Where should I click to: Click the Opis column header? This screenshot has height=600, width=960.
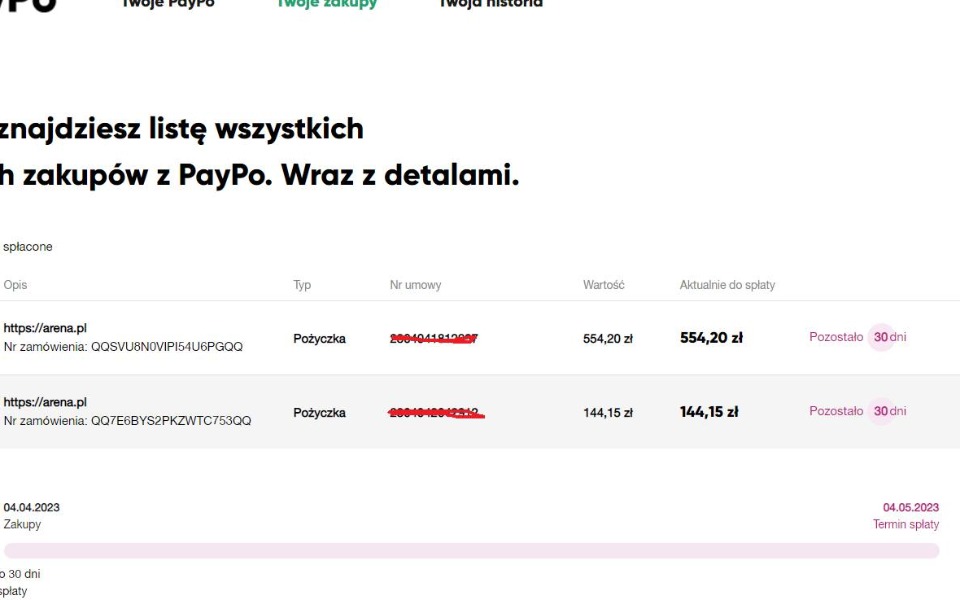click(x=15, y=285)
